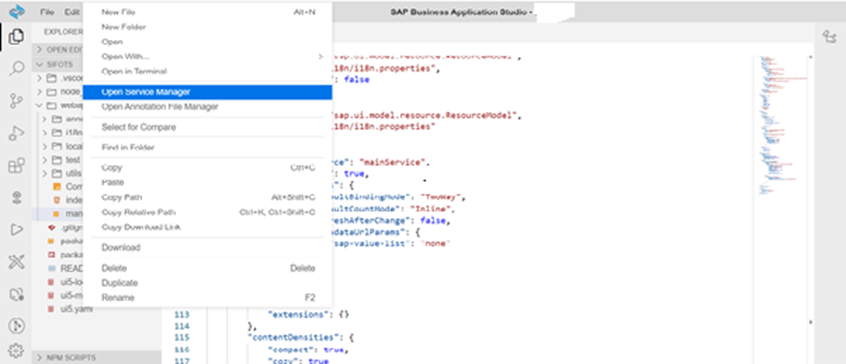The image size is (846, 364).
Task: Open the Run Configurations play icon
Action: click(x=16, y=230)
